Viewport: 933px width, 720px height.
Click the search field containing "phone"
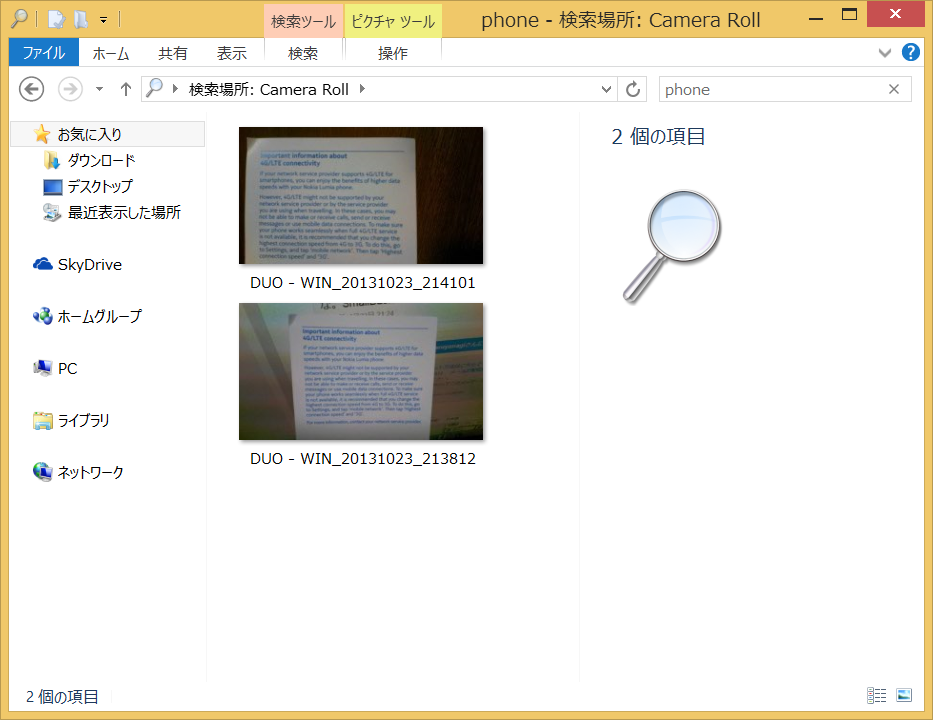(770, 89)
